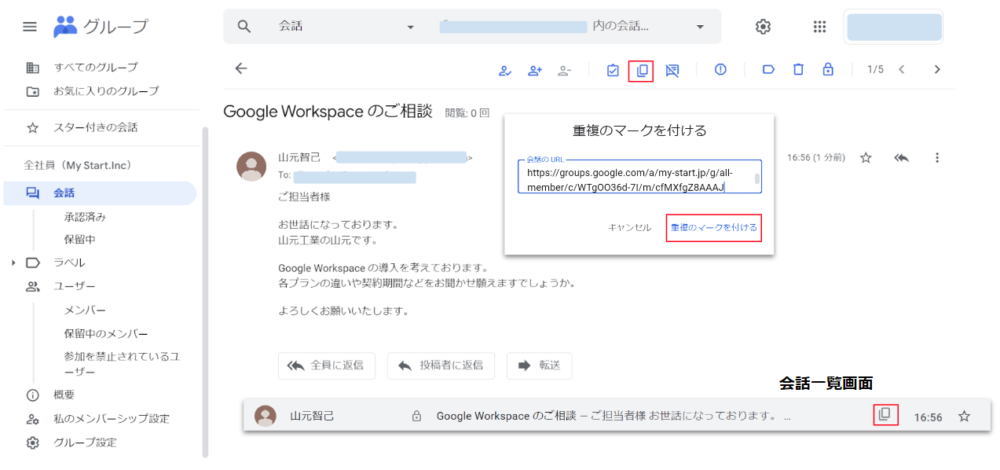Select ユーザー in the sidebar

[74, 286]
